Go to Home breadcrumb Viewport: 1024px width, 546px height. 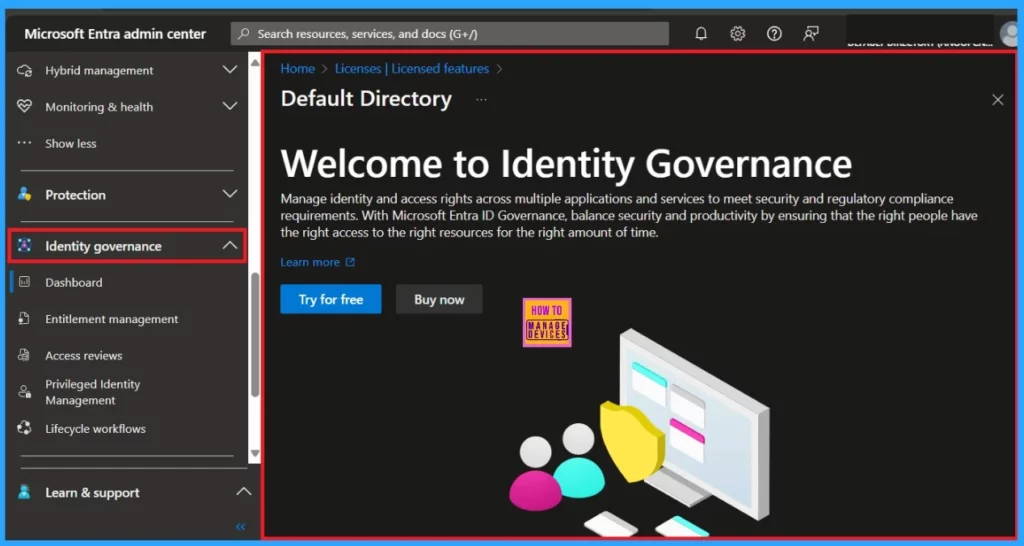coord(298,69)
